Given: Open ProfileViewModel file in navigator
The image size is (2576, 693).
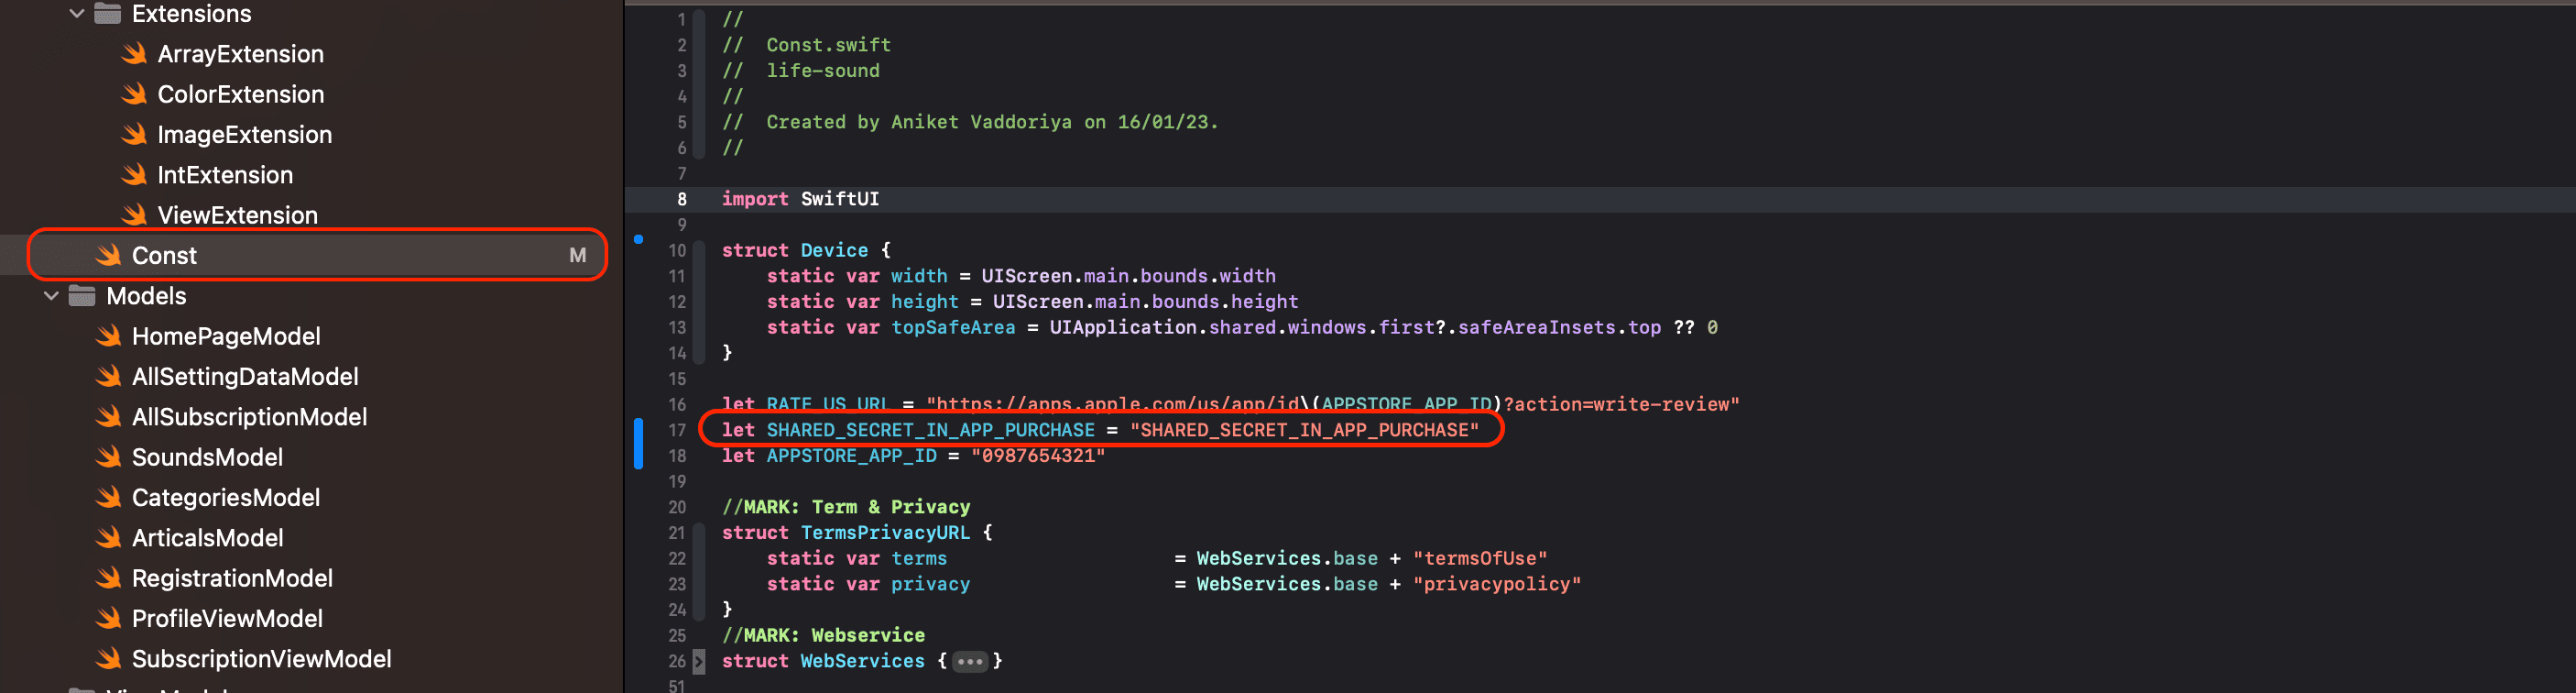Looking at the screenshot, I should [x=227, y=619].
